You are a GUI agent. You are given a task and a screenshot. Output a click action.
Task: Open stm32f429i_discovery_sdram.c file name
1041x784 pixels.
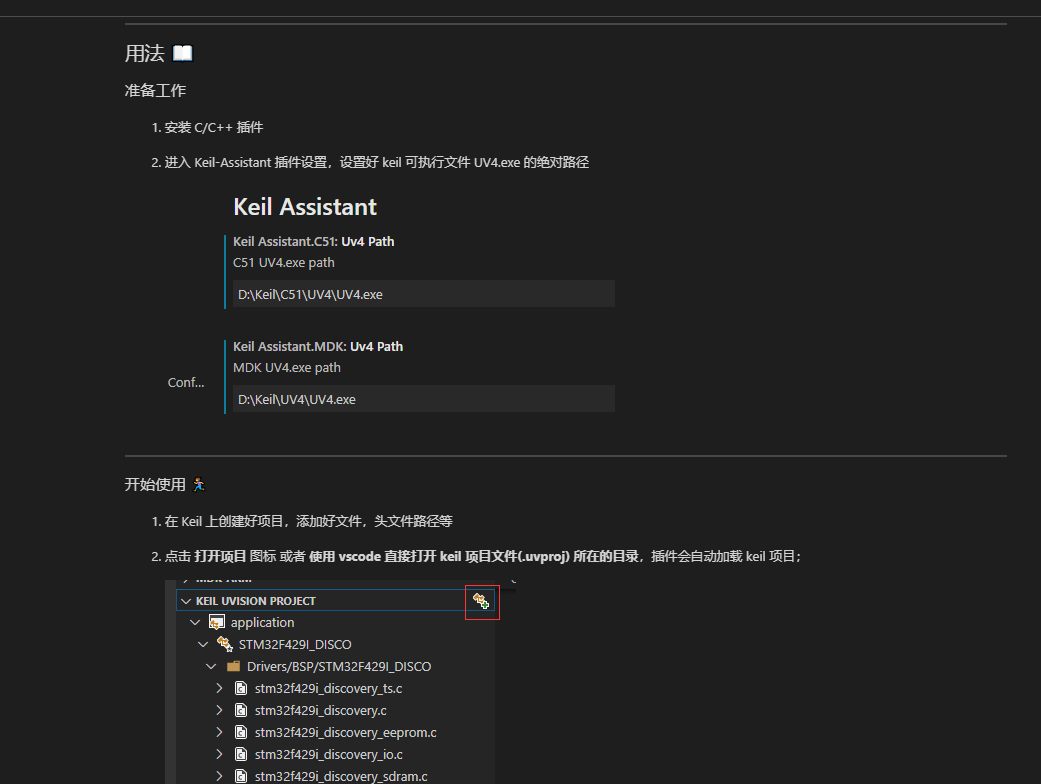(x=341, y=776)
